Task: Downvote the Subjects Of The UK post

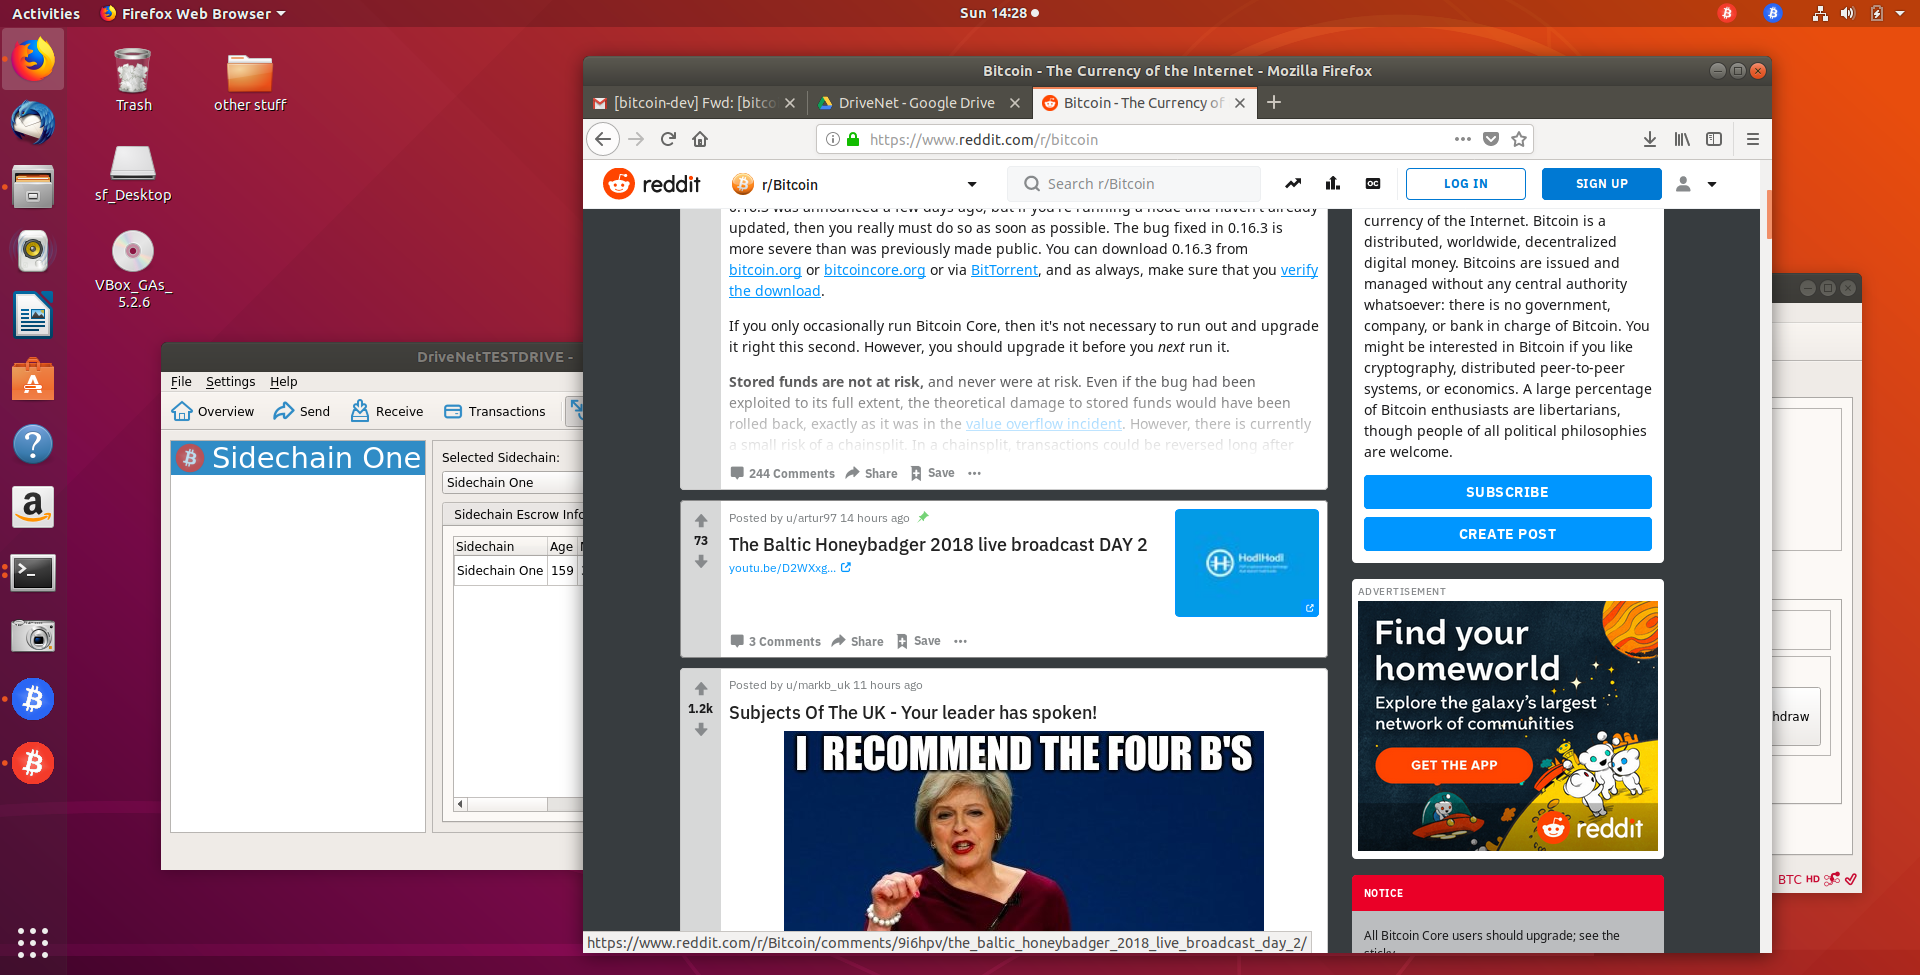Action: 701,730
